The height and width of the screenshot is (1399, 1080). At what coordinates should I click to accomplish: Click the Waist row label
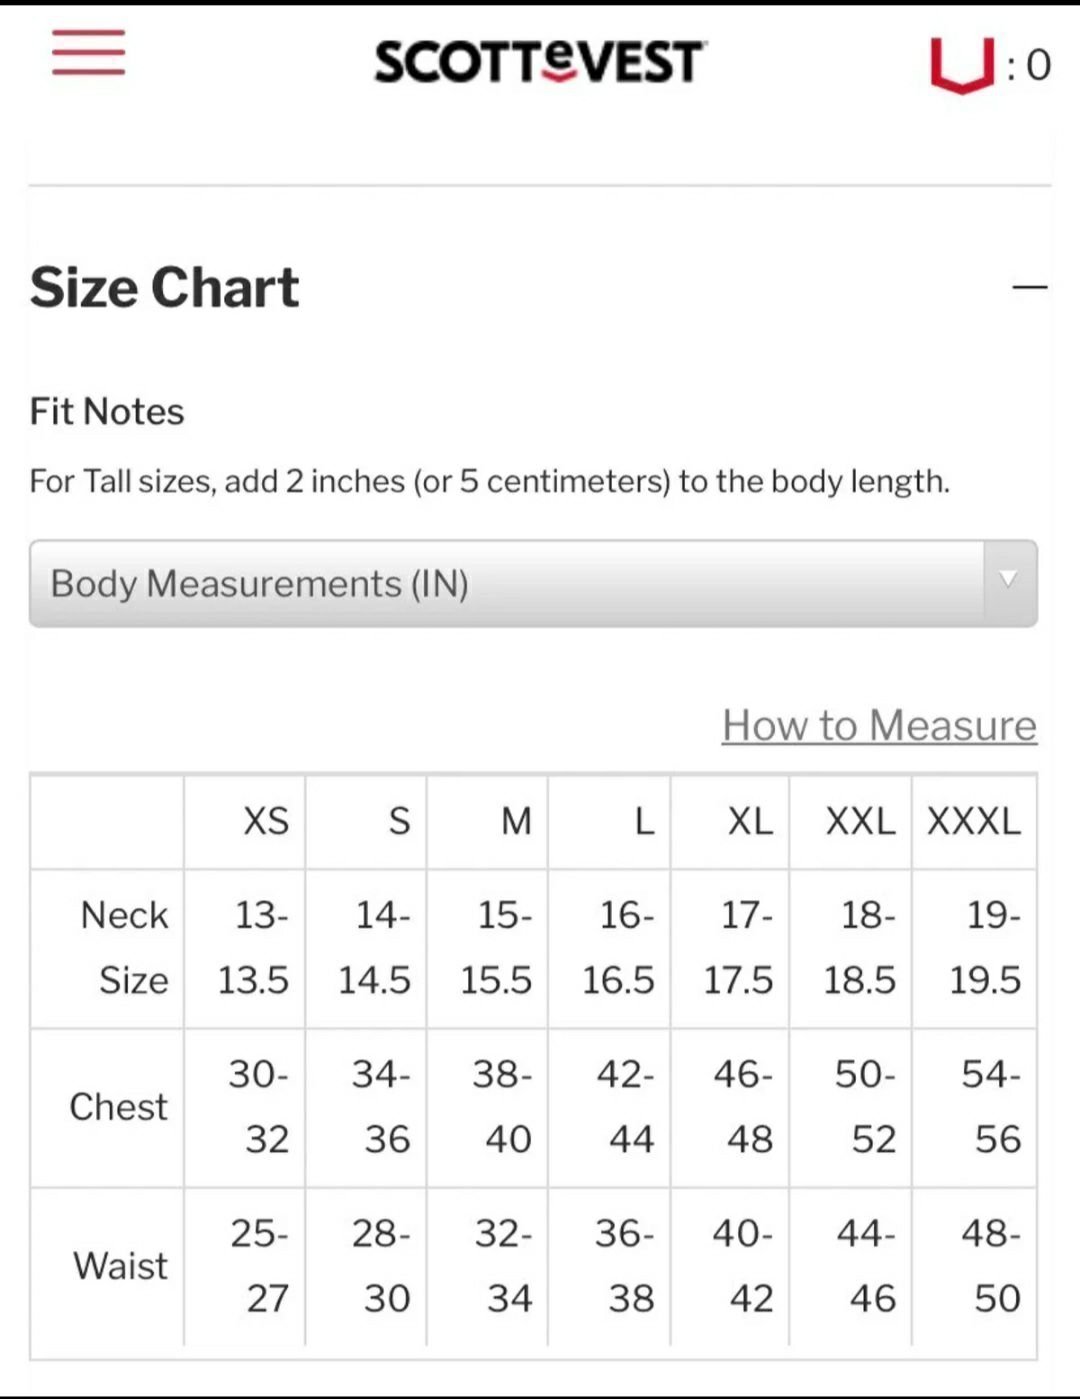[x=121, y=1266]
